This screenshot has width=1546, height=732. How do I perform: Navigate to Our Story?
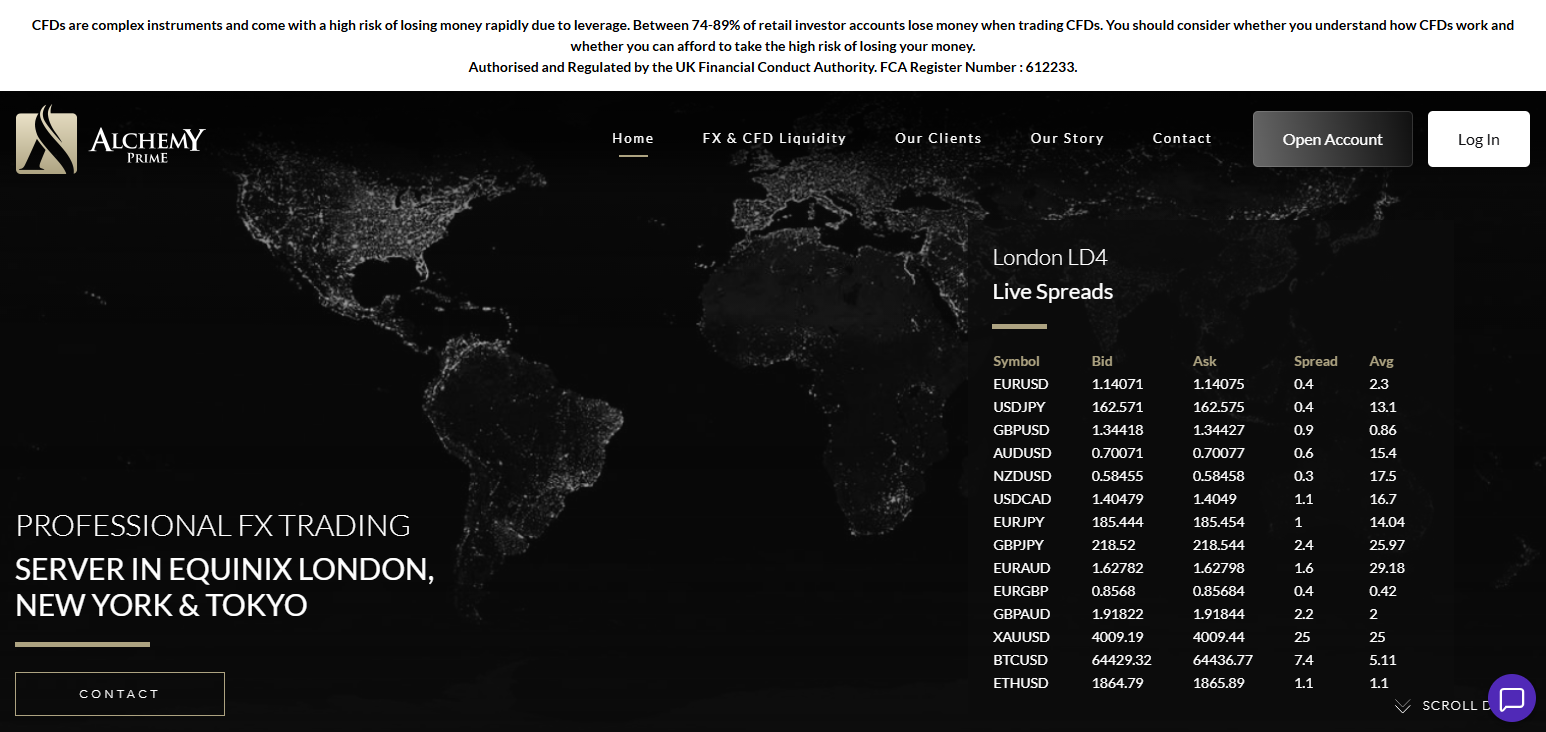1067,139
